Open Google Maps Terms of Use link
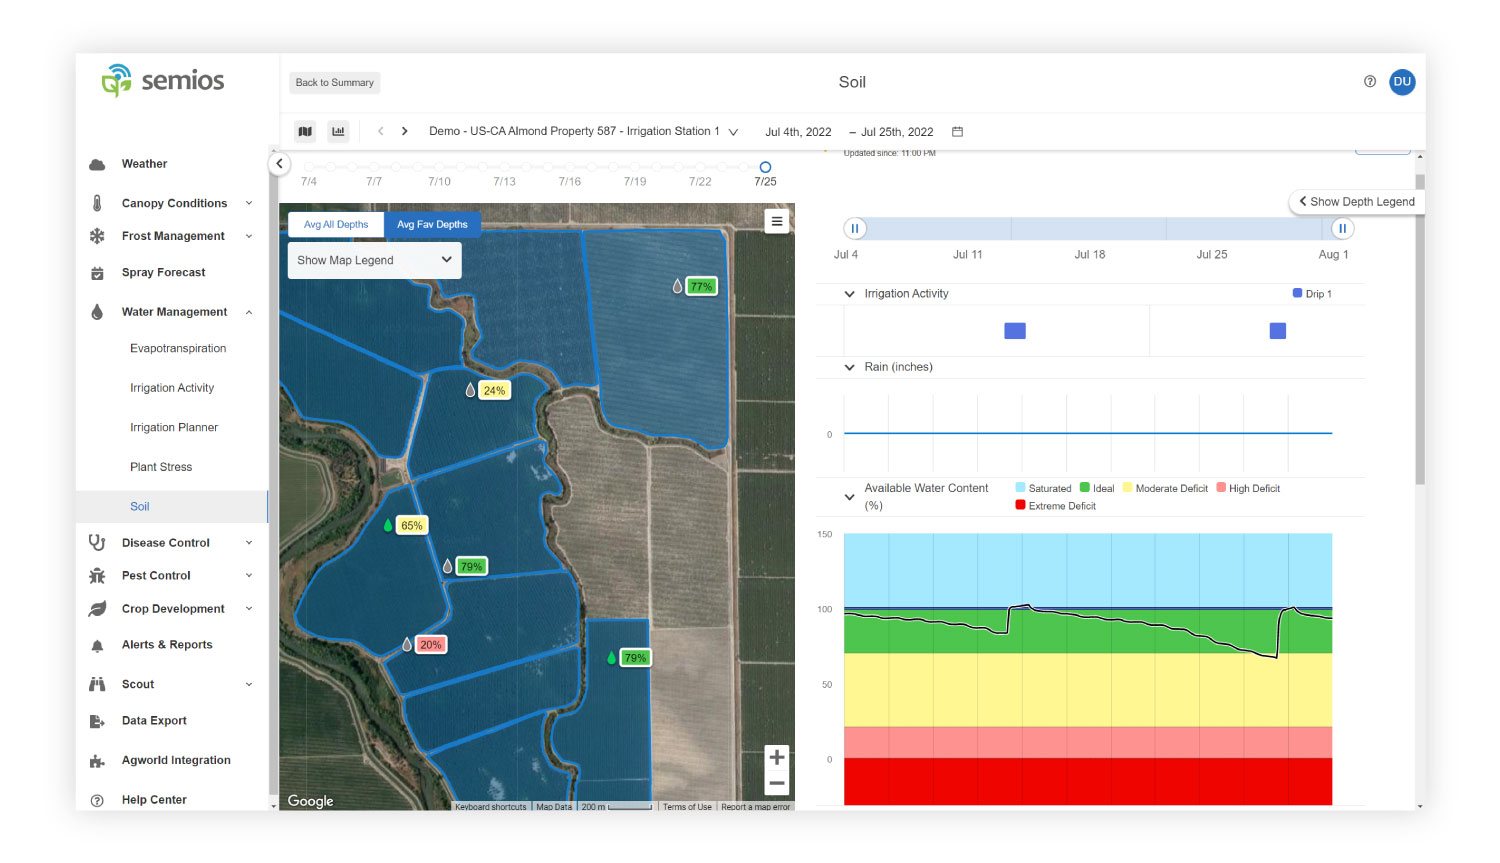Viewport: 1500px width, 863px height. (x=687, y=806)
